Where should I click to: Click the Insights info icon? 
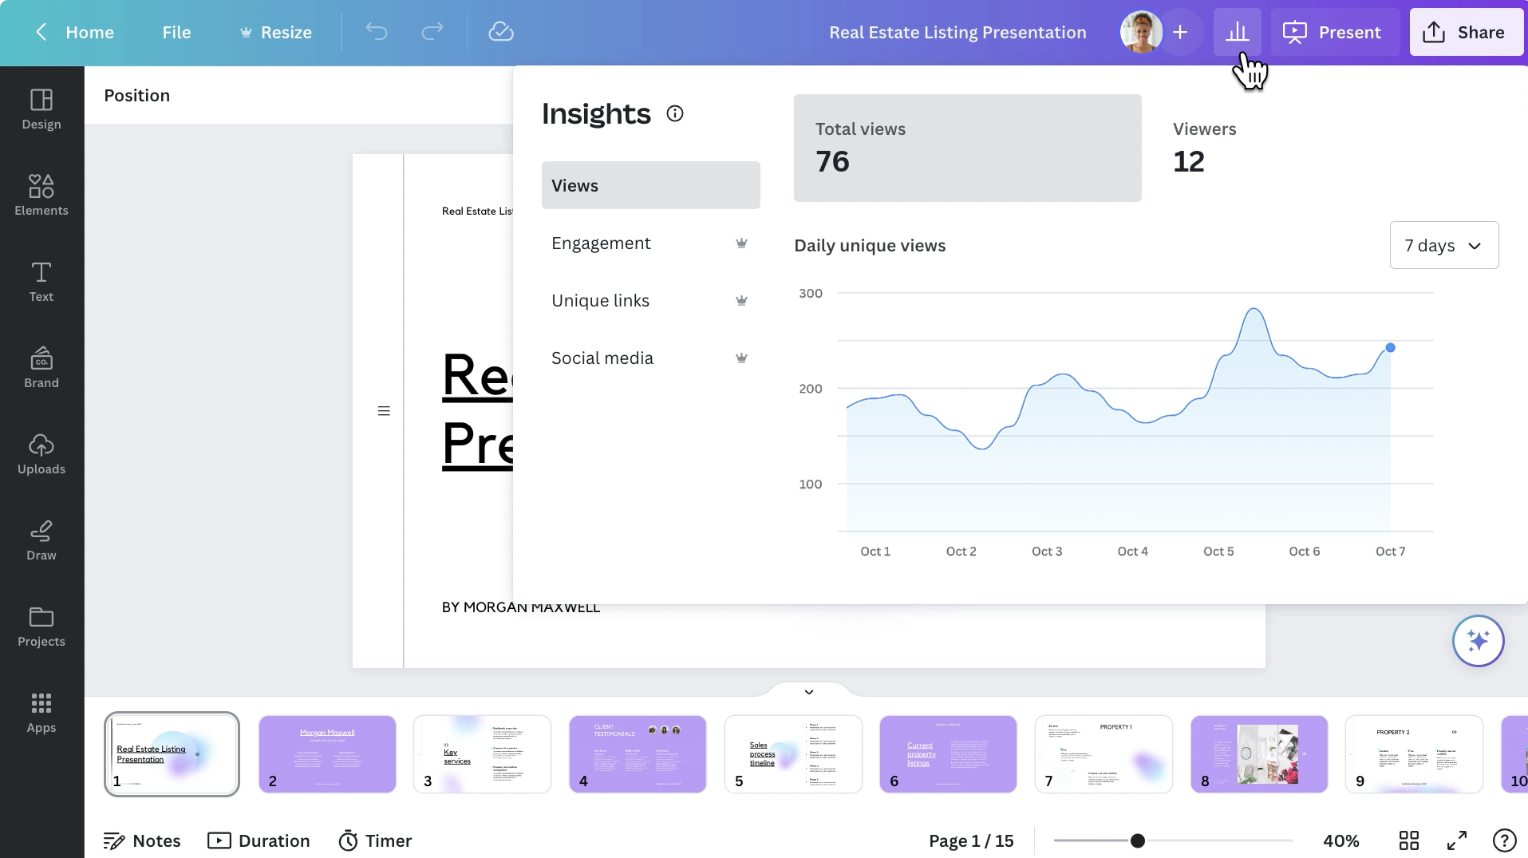pos(675,114)
